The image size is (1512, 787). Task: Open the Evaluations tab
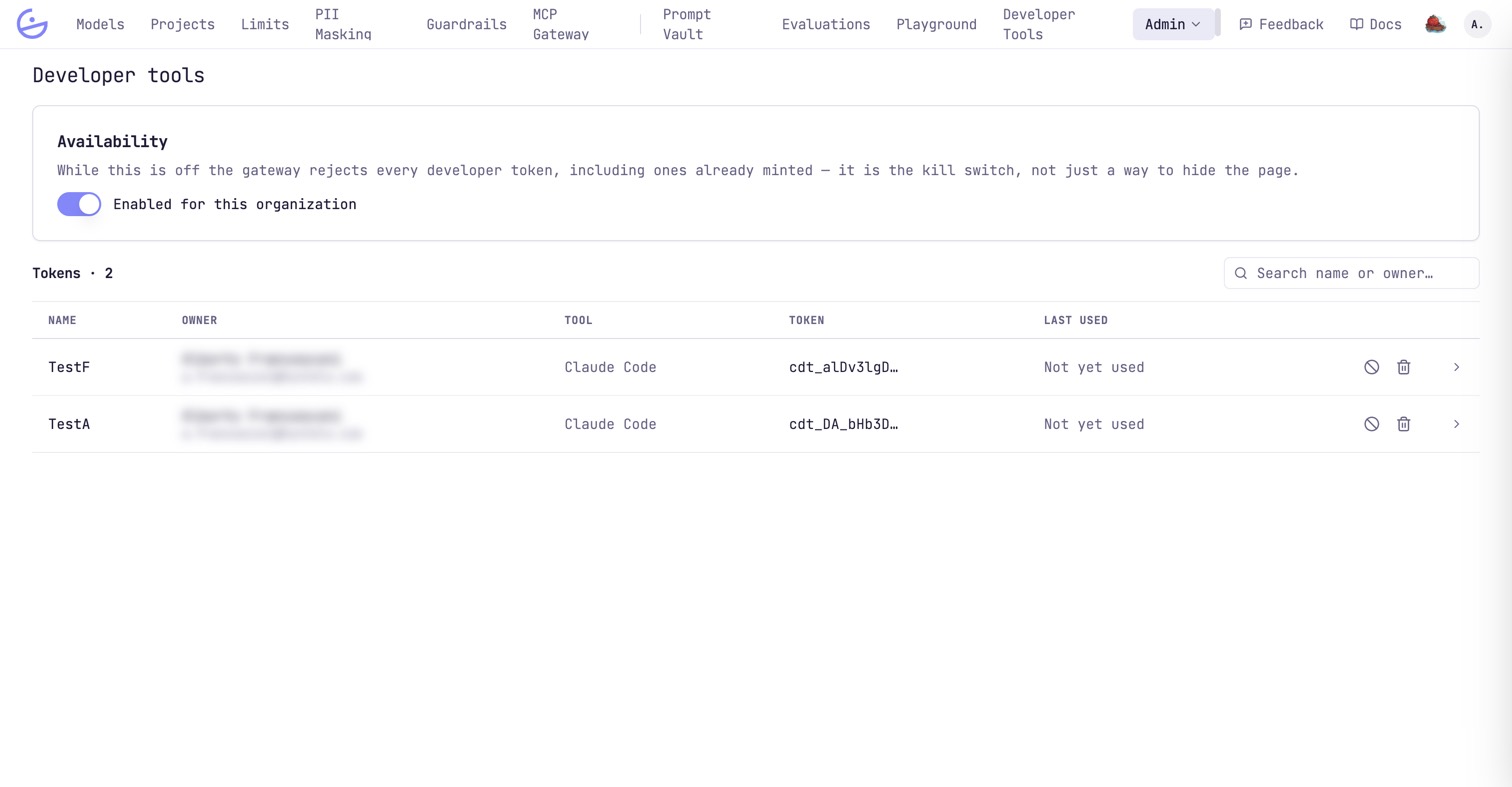(826, 24)
